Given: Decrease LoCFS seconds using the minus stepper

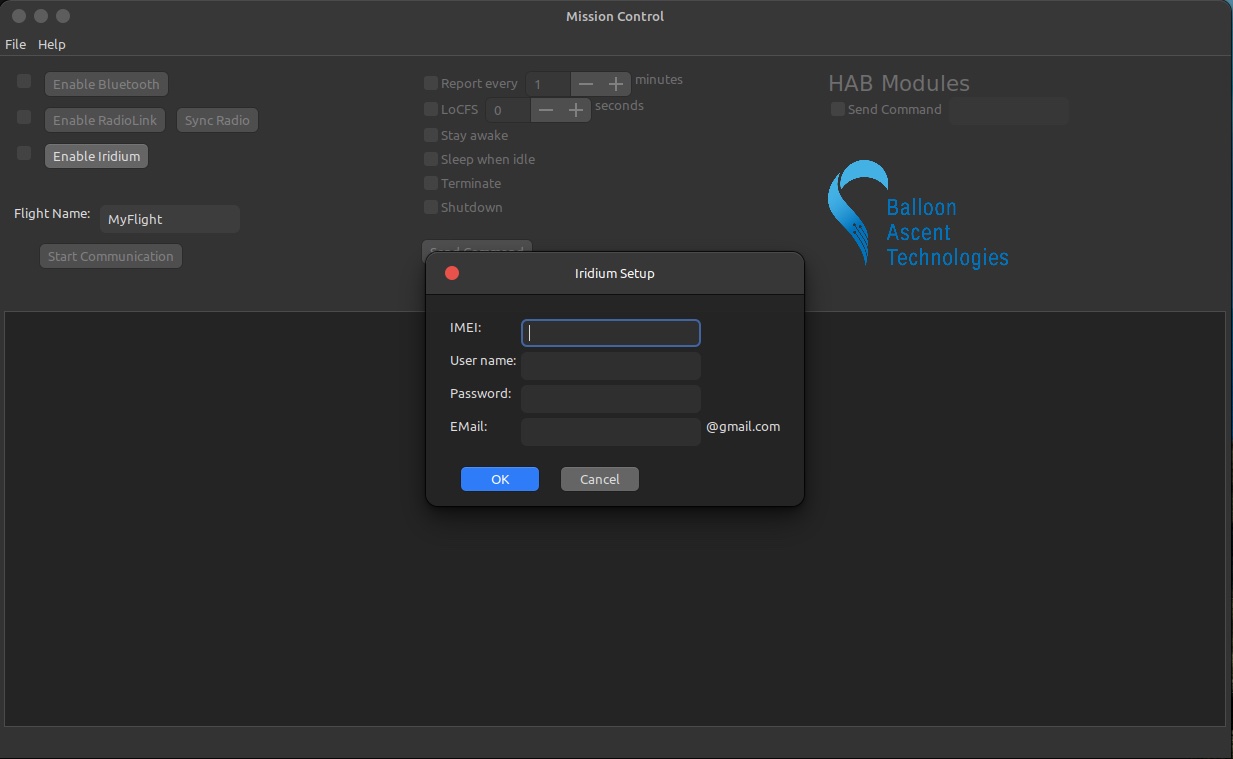Looking at the screenshot, I should (546, 110).
